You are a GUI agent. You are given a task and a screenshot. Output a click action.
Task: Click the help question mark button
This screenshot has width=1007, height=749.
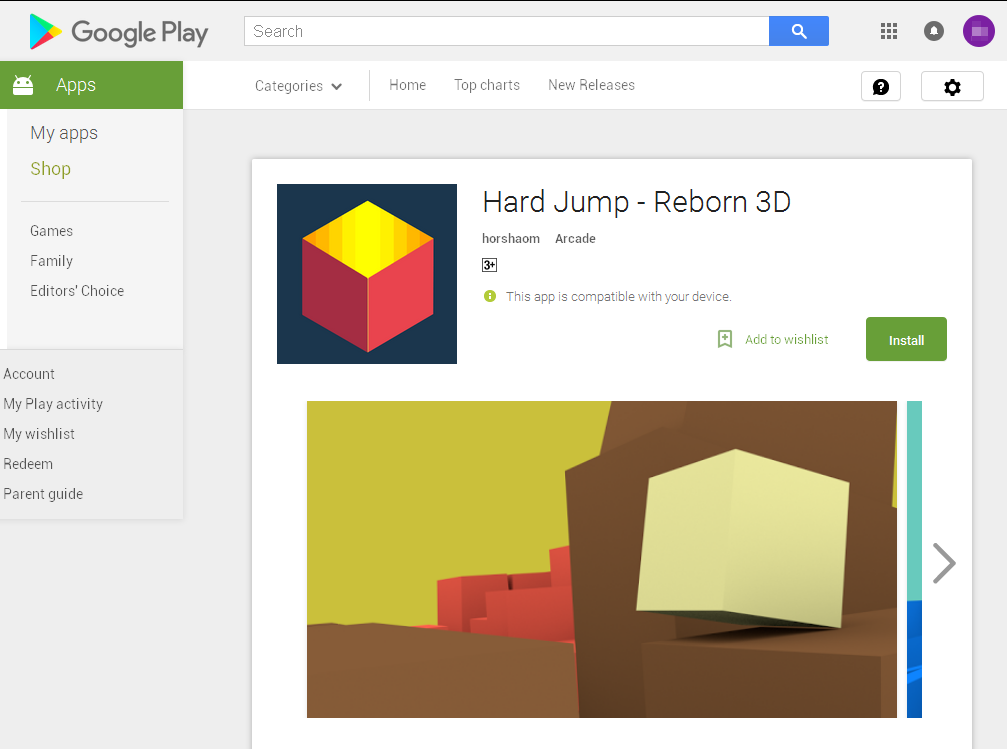click(x=881, y=87)
